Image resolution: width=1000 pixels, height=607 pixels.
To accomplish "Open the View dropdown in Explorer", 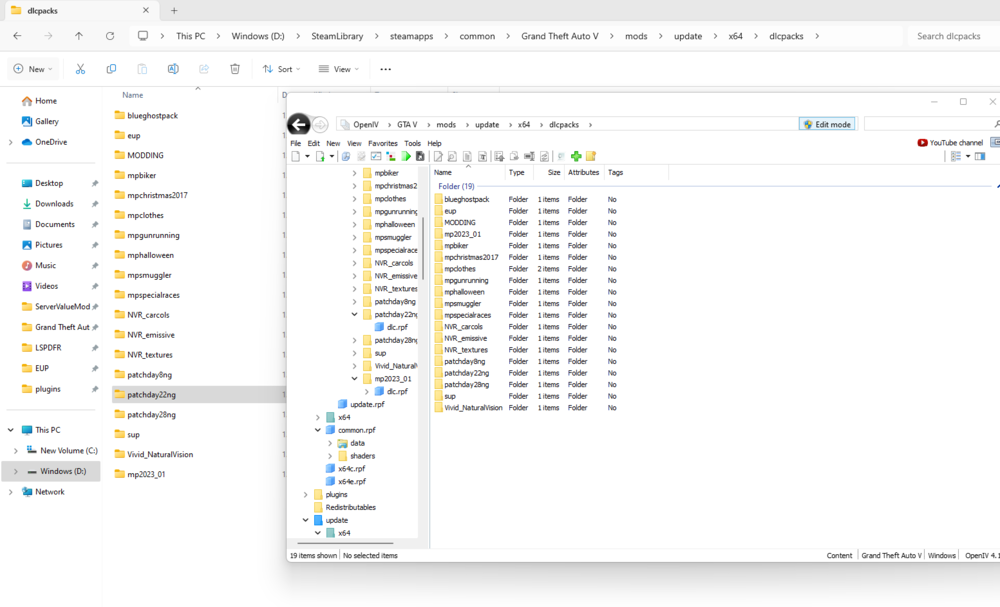I will coord(339,68).
